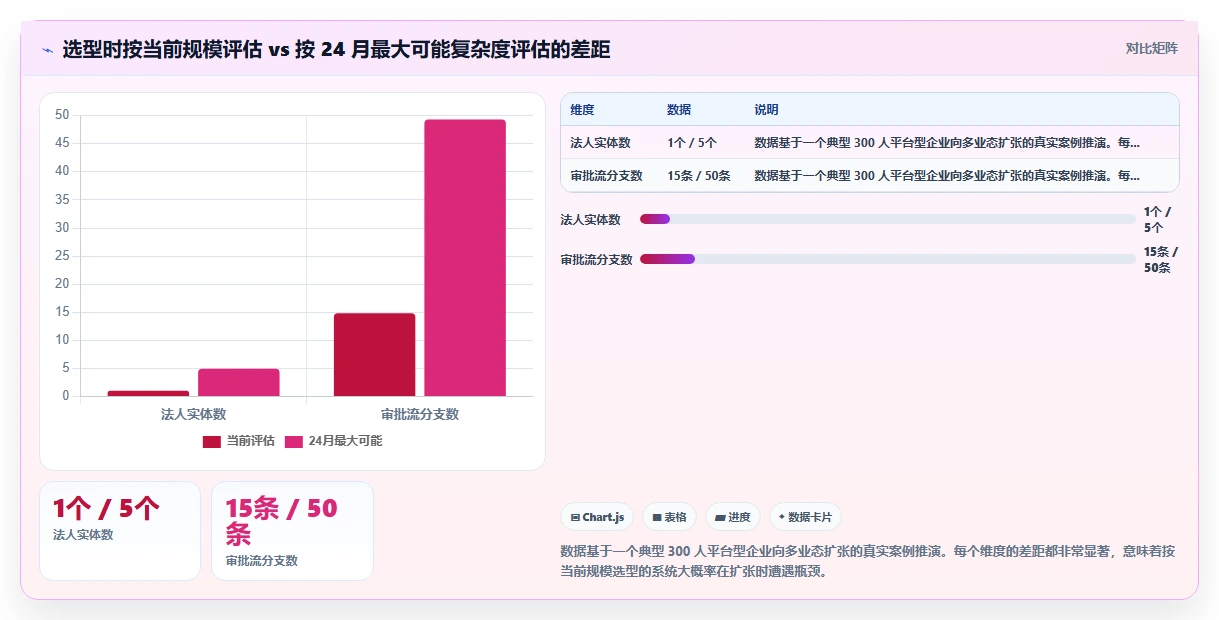
Task: Click the 审批流分支数 table row cell
Action: pyautogui.click(x=606, y=176)
